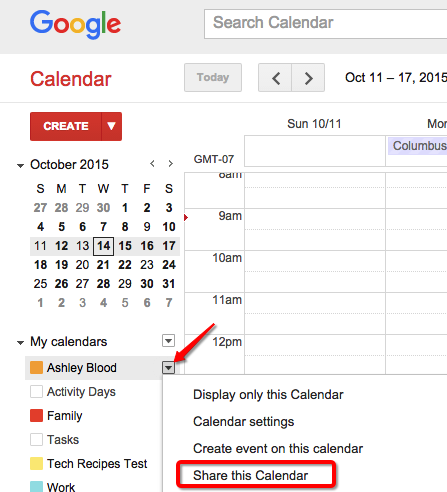Select October 1 in mini calendar
Screen dimensions: 447x492
pos(125,208)
